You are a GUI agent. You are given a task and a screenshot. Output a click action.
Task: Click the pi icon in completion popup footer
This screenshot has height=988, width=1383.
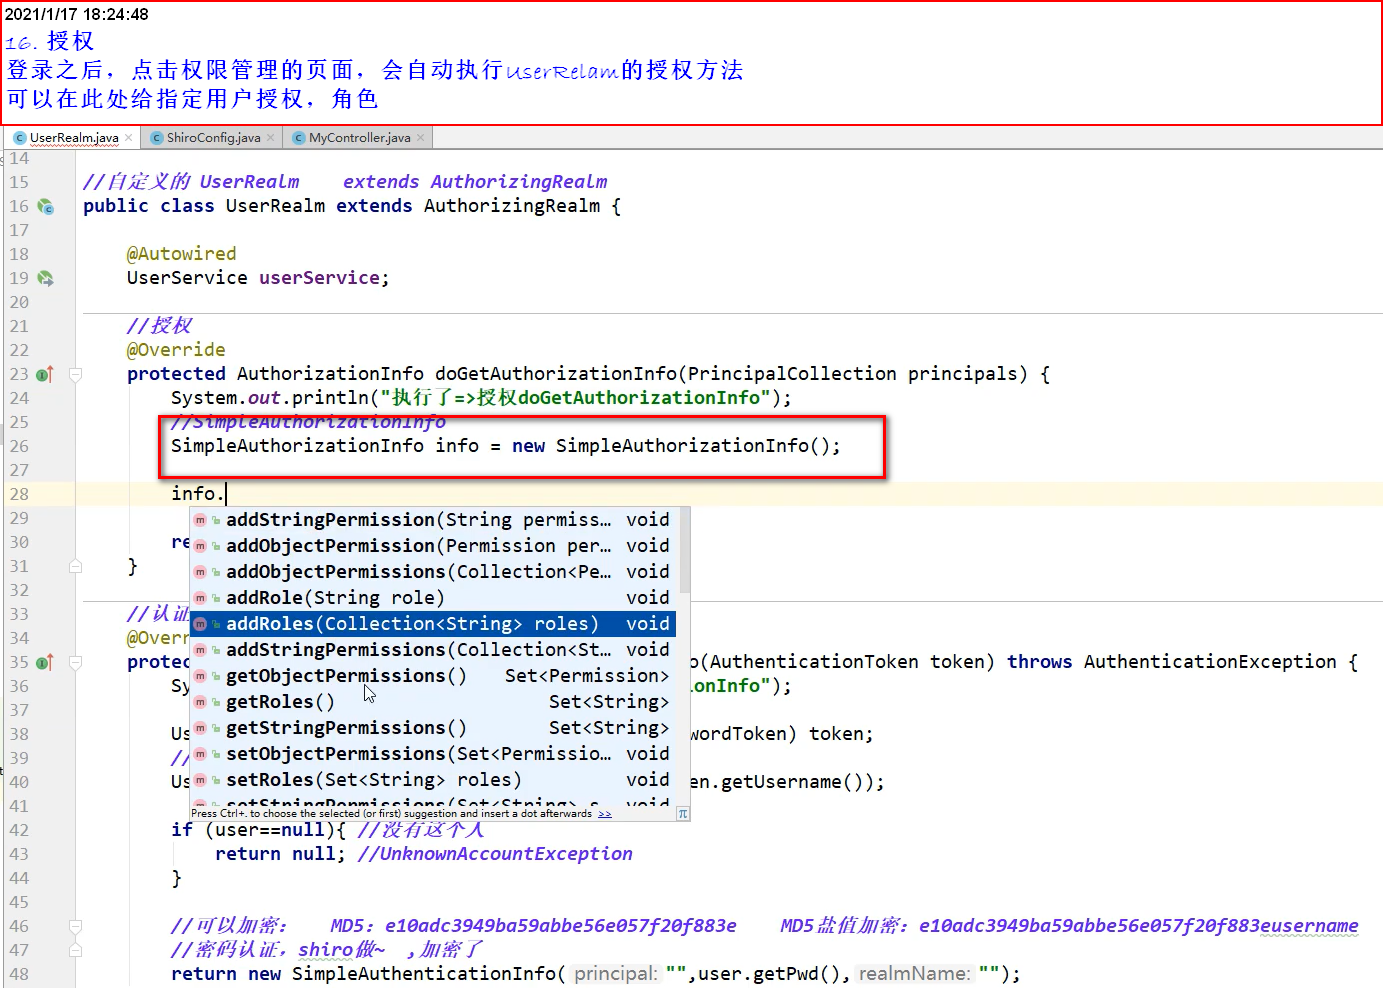(x=683, y=814)
